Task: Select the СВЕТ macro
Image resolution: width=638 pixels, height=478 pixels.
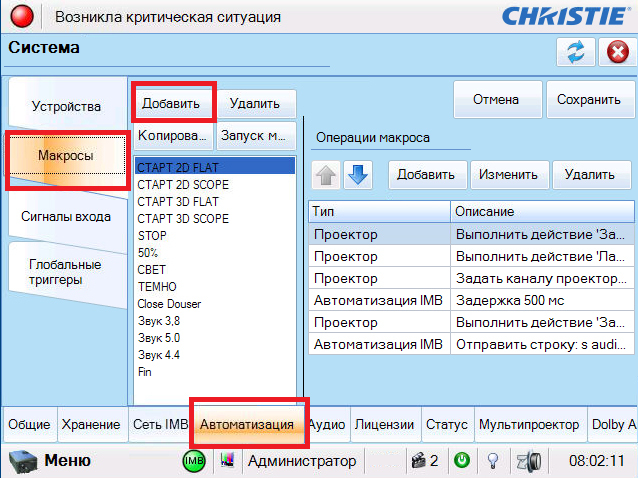Action: tap(214, 270)
